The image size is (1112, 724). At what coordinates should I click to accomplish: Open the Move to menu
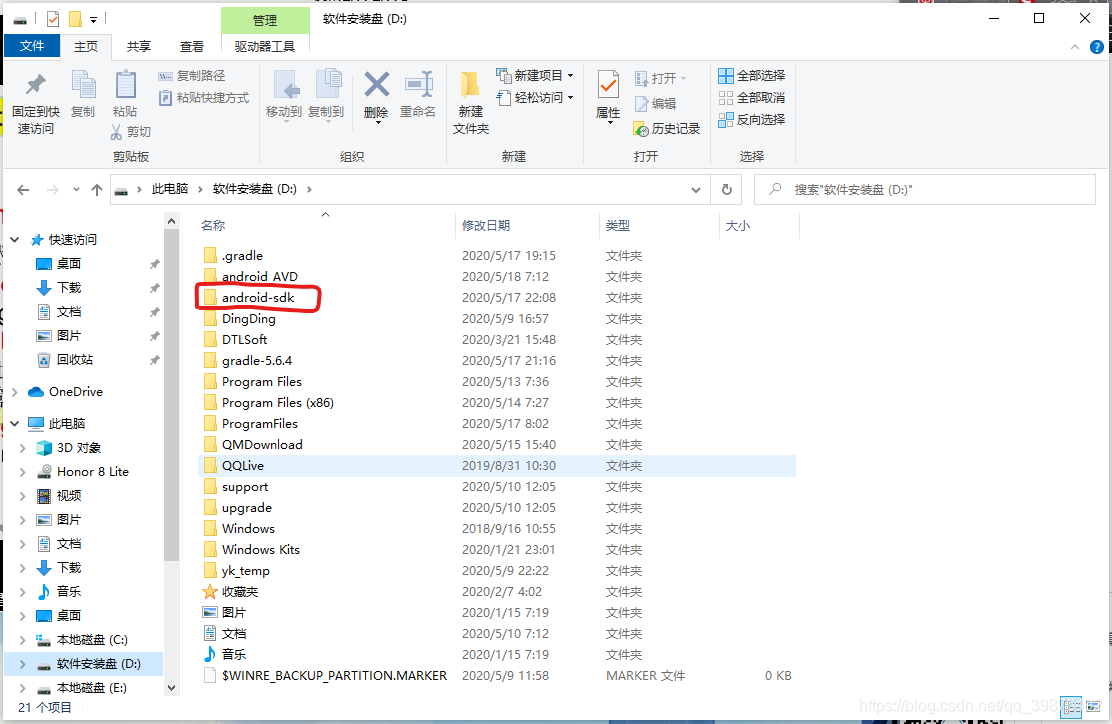point(284,96)
